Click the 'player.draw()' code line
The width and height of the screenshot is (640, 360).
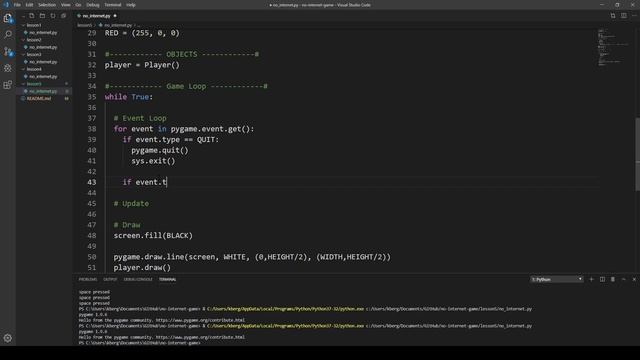(142, 268)
